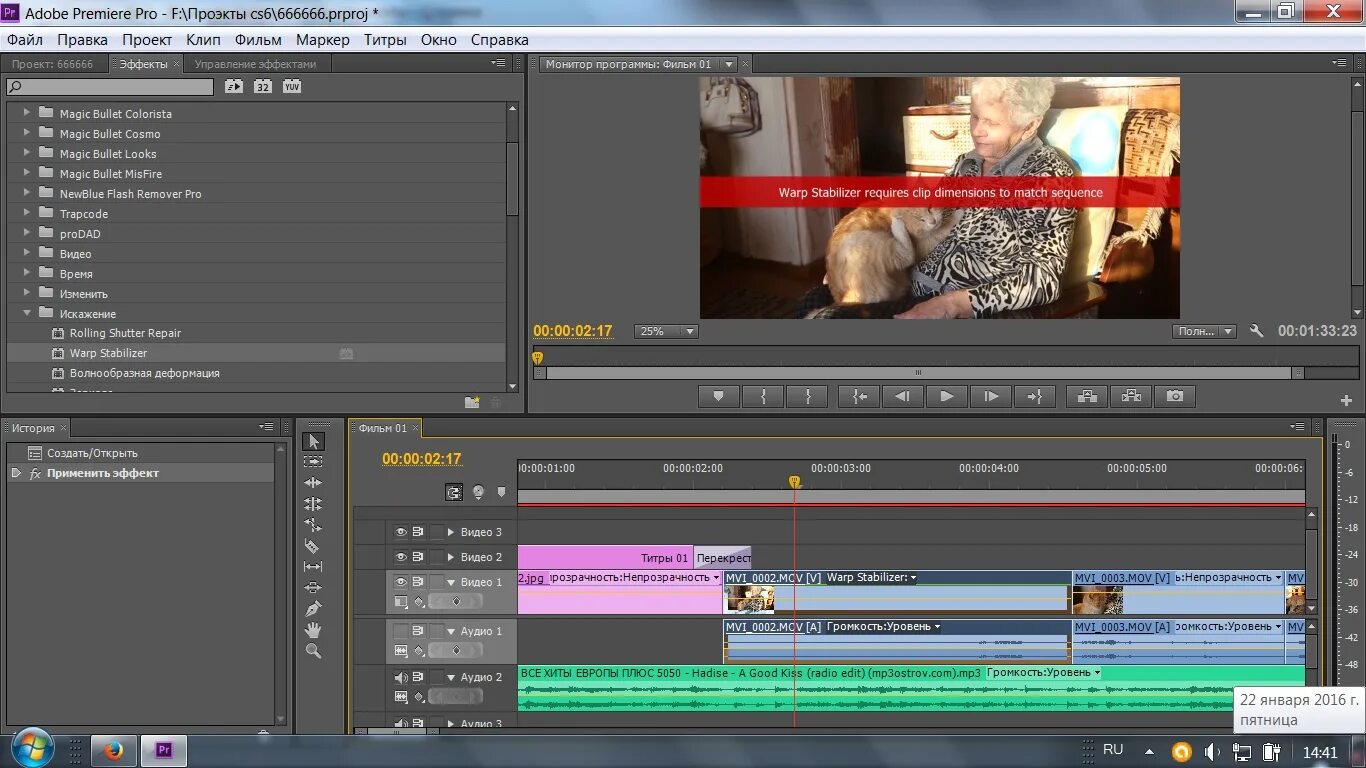This screenshot has height=768, width=1366.
Task: Filter by accelerated effects icon
Action: [233, 87]
